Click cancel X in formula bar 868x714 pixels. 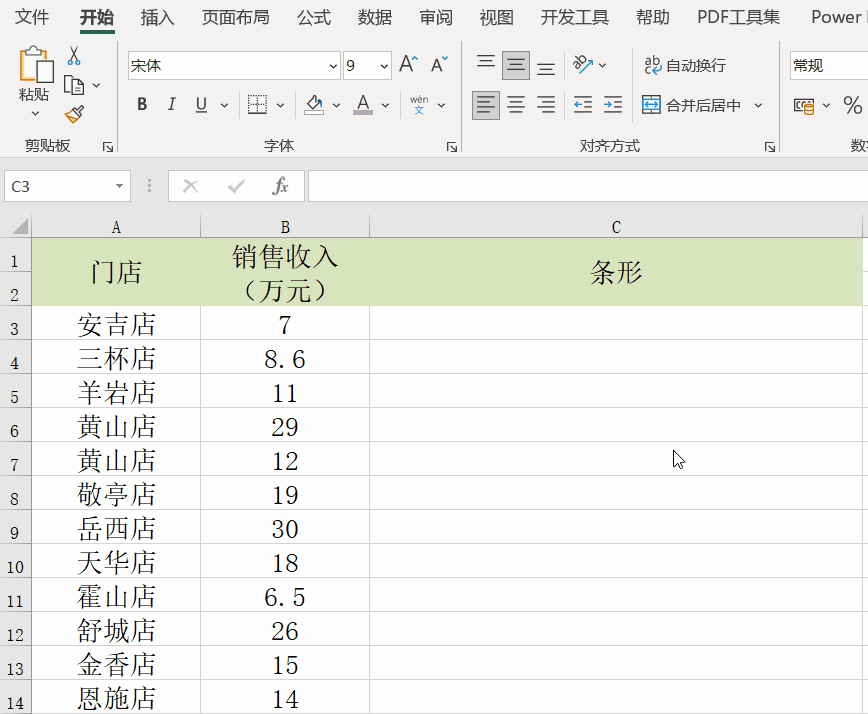pyautogui.click(x=190, y=187)
